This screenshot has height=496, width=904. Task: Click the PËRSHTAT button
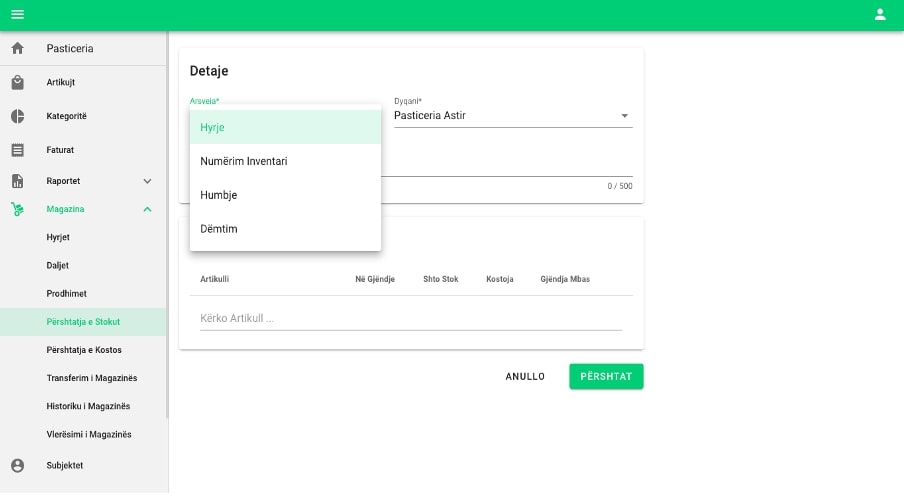[606, 376]
